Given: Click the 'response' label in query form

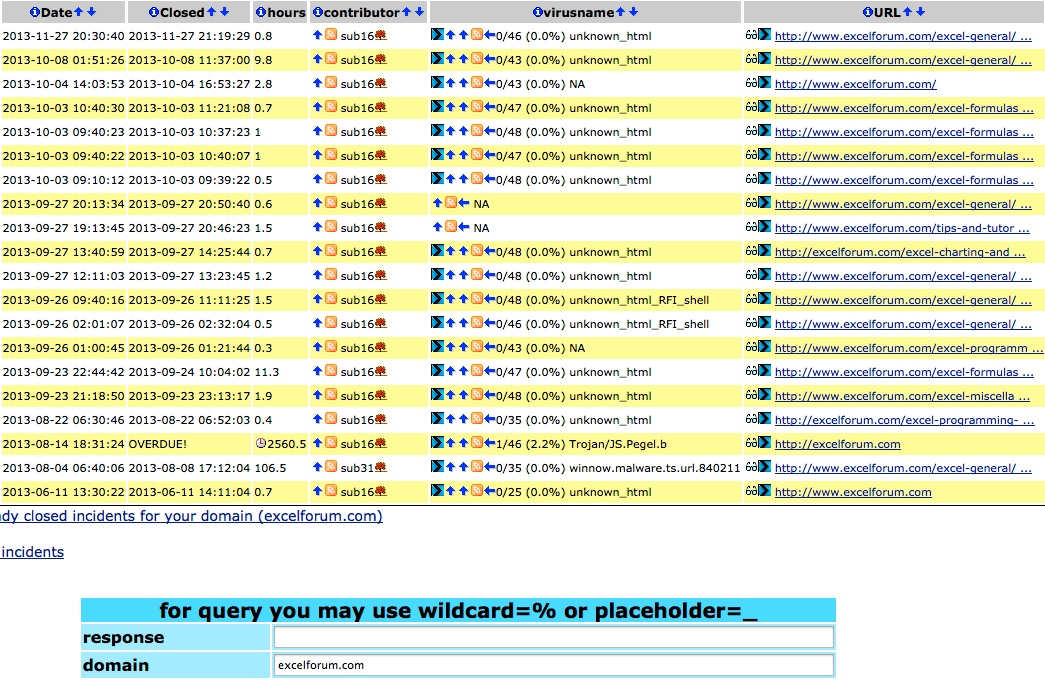Looking at the screenshot, I should tap(123, 637).
